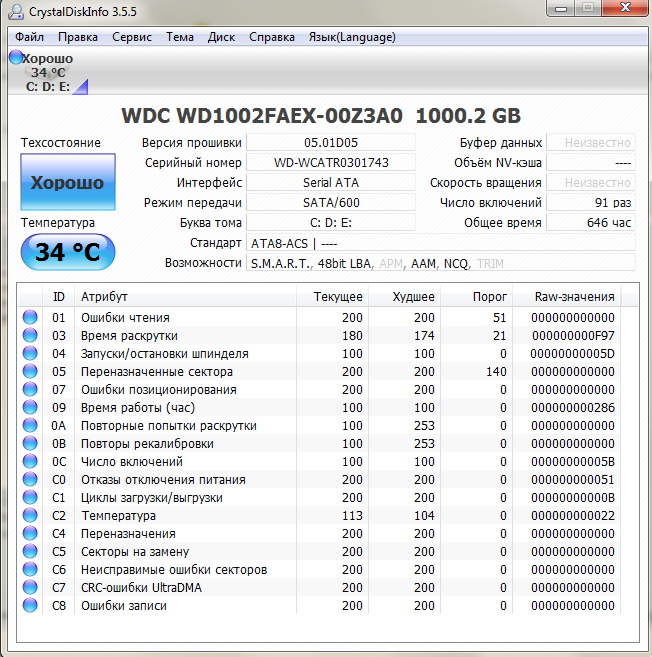652x657 pixels.
Task: Click status orb for Ошибки чтения attribute
Action: pos(31,317)
